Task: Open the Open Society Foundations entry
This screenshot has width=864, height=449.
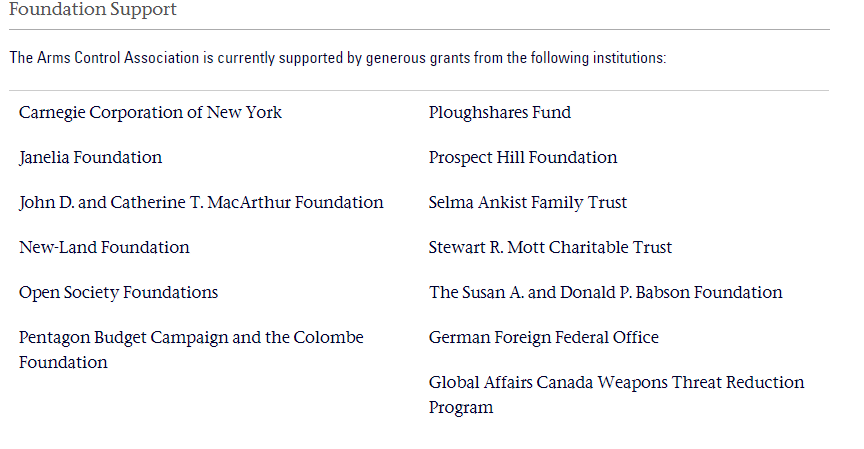Action: [x=118, y=293]
